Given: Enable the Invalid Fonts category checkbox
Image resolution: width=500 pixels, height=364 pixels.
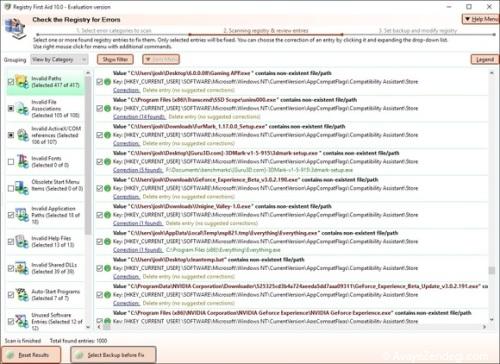Looking at the screenshot, I should tap(11, 162).
